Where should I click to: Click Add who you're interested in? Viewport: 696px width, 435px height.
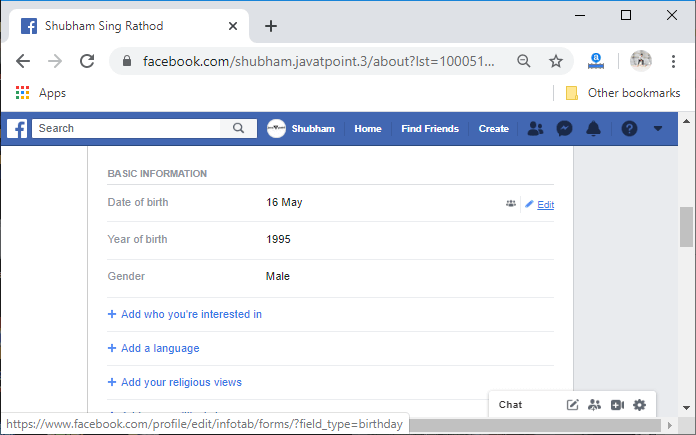(191, 314)
